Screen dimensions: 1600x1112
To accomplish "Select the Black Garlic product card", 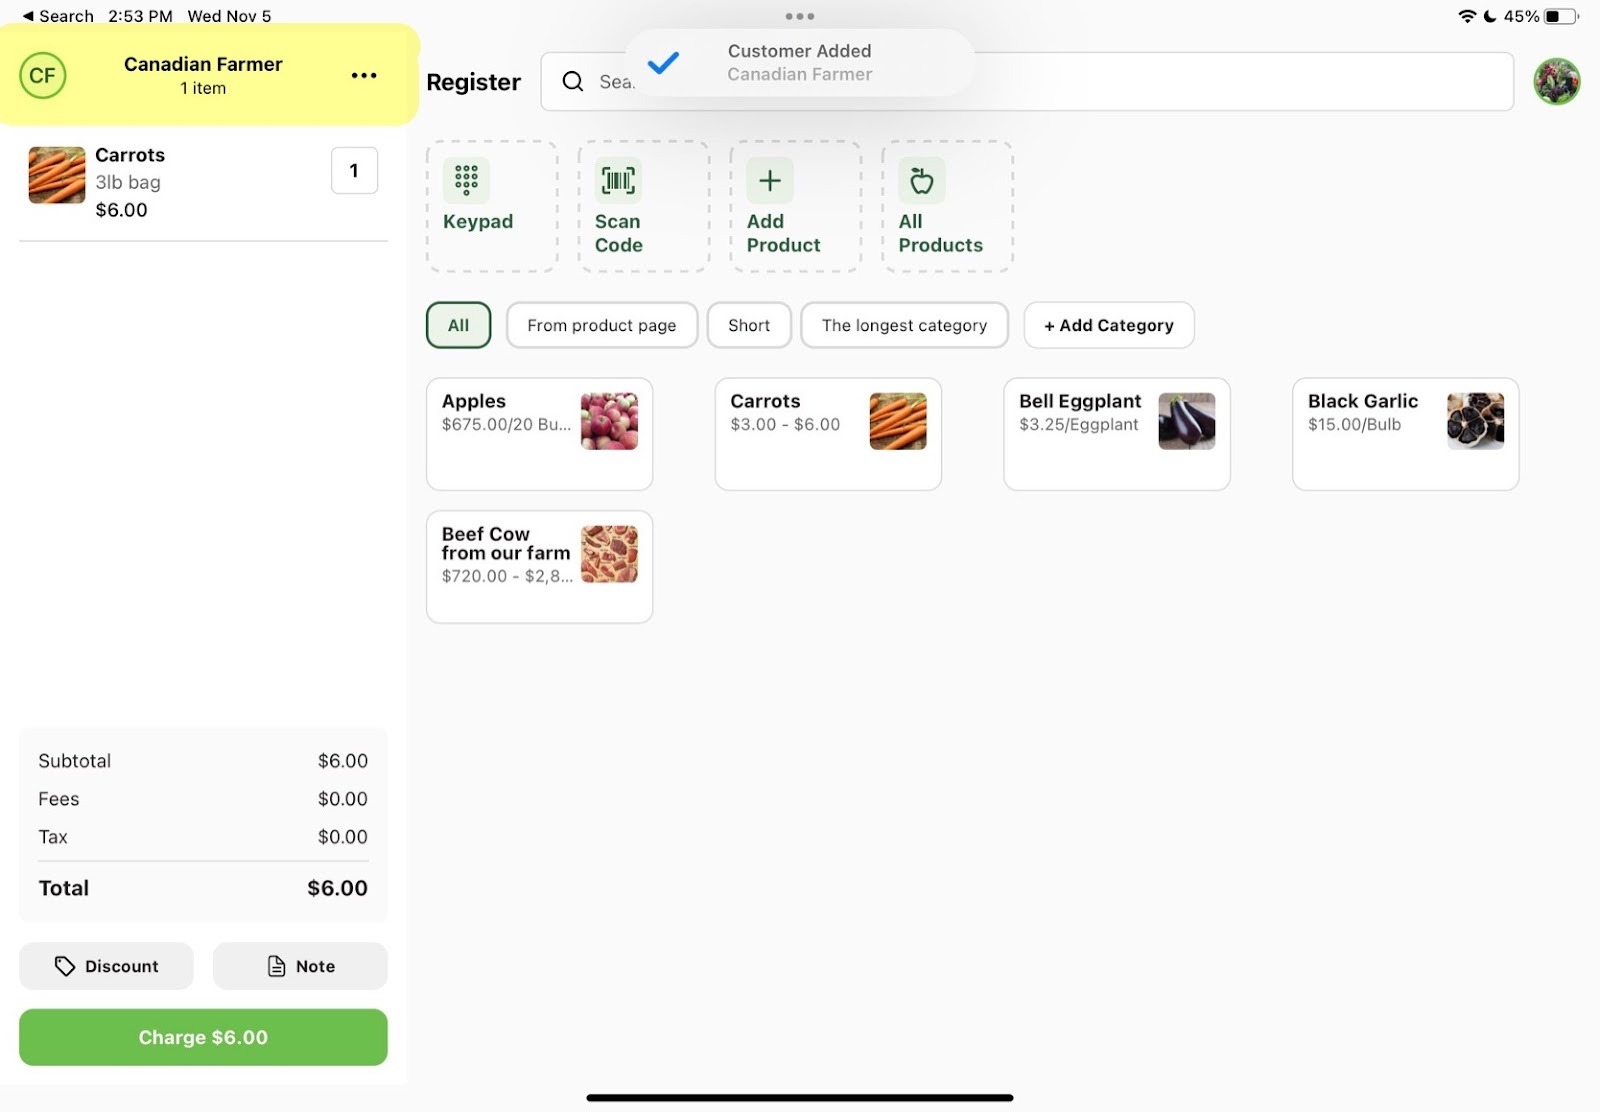I will tap(1404, 433).
